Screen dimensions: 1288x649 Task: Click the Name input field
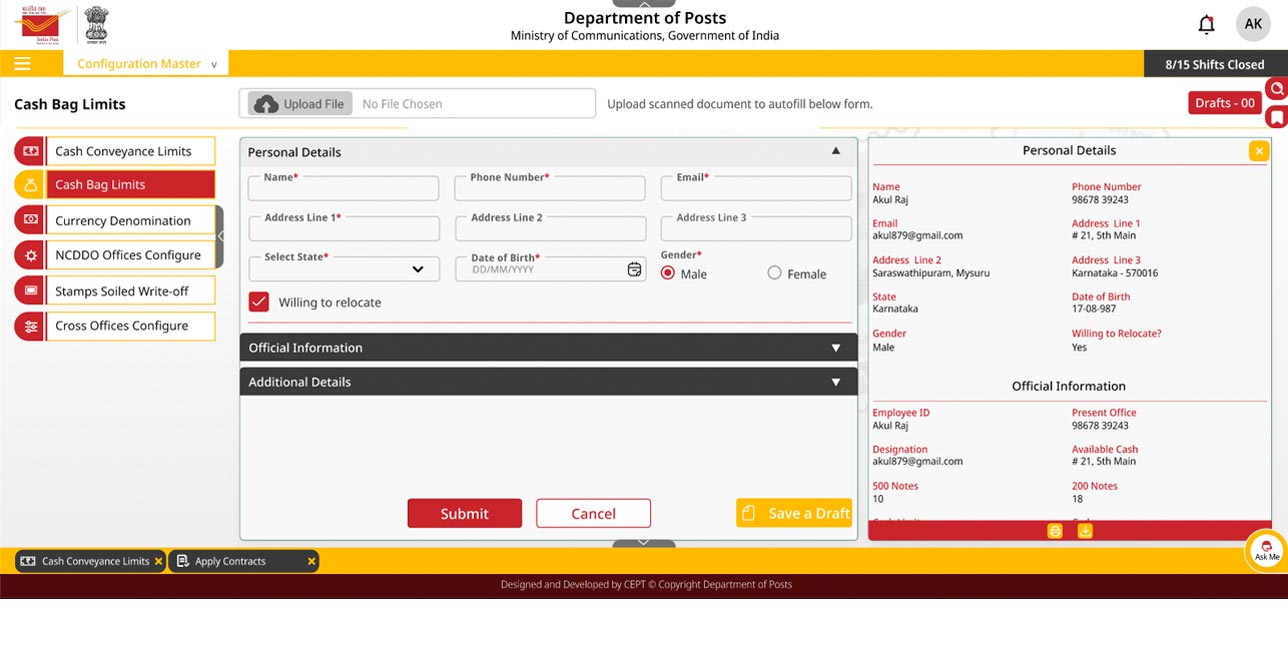click(x=343, y=190)
